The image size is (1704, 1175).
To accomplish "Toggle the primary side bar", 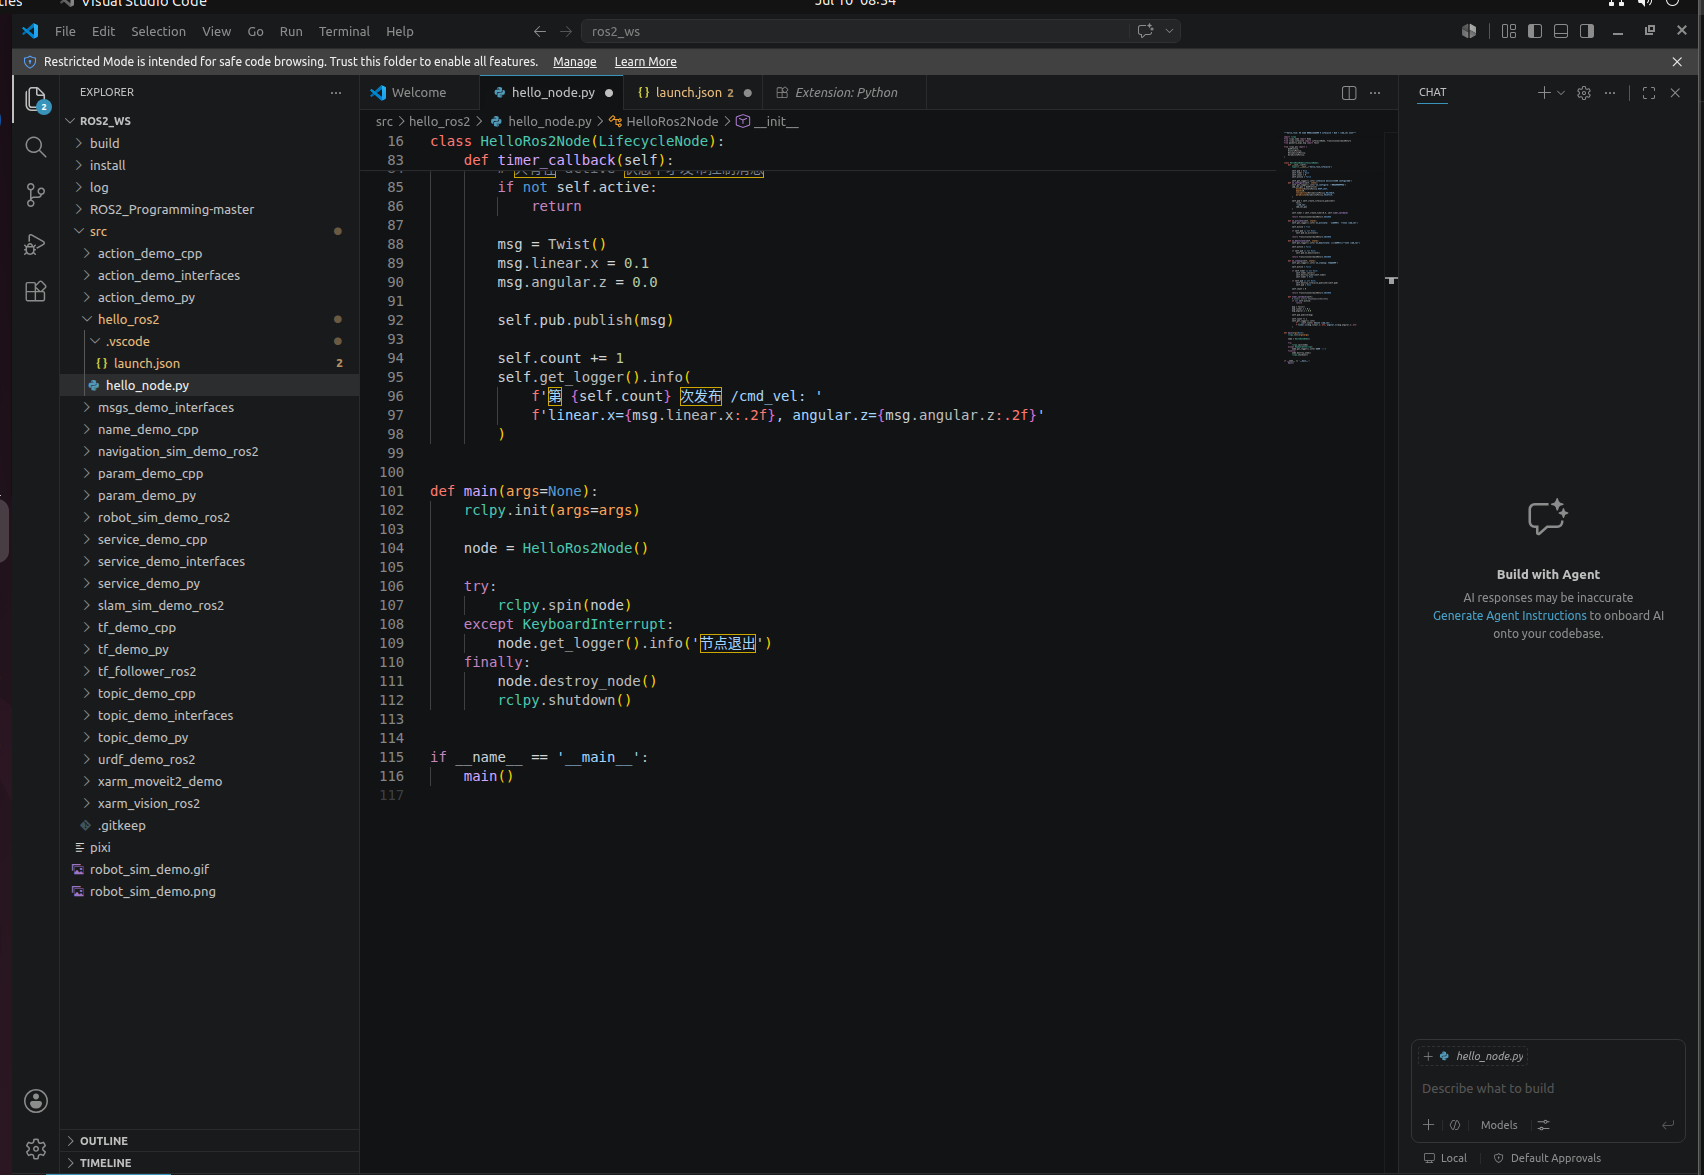I will pos(1535,31).
